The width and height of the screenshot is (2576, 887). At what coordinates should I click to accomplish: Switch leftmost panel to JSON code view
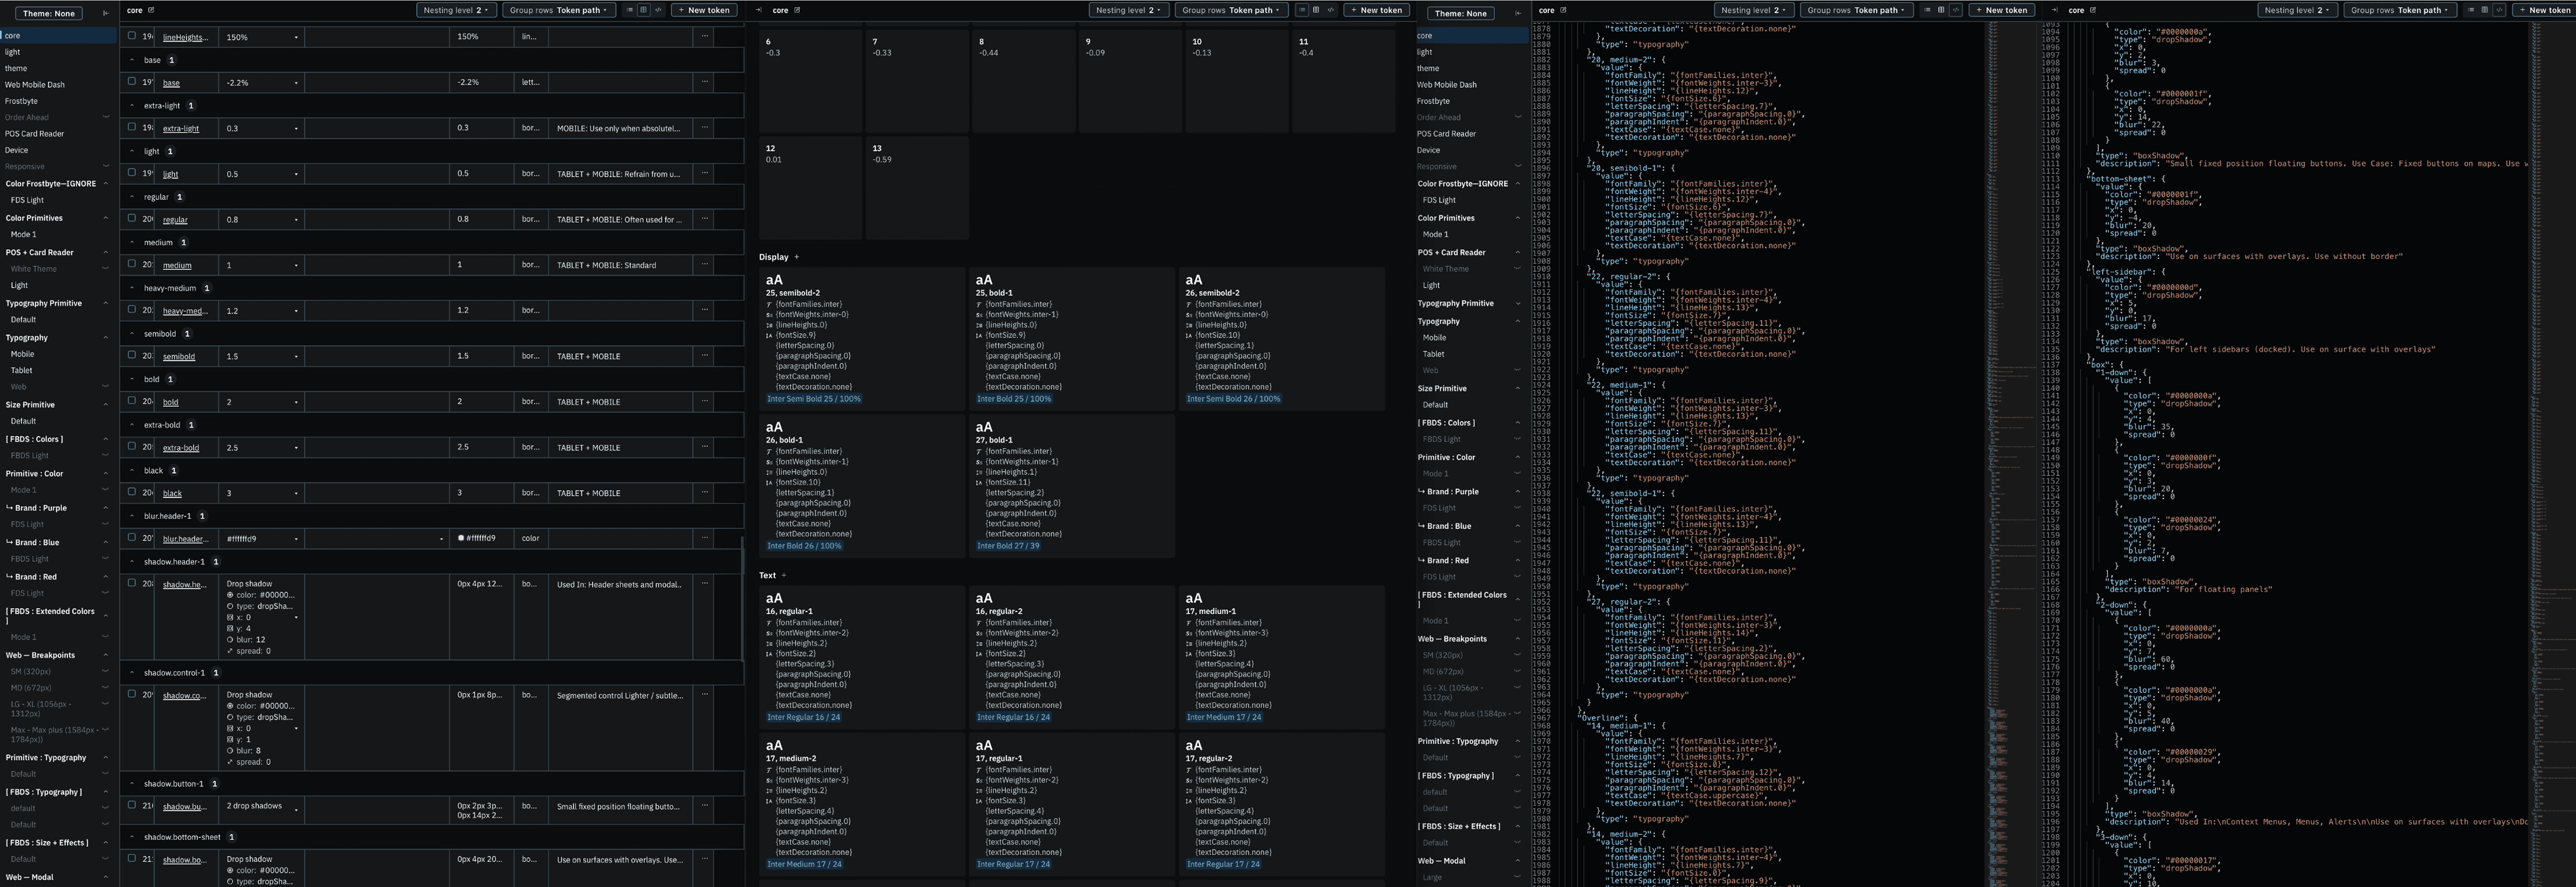[x=658, y=10]
